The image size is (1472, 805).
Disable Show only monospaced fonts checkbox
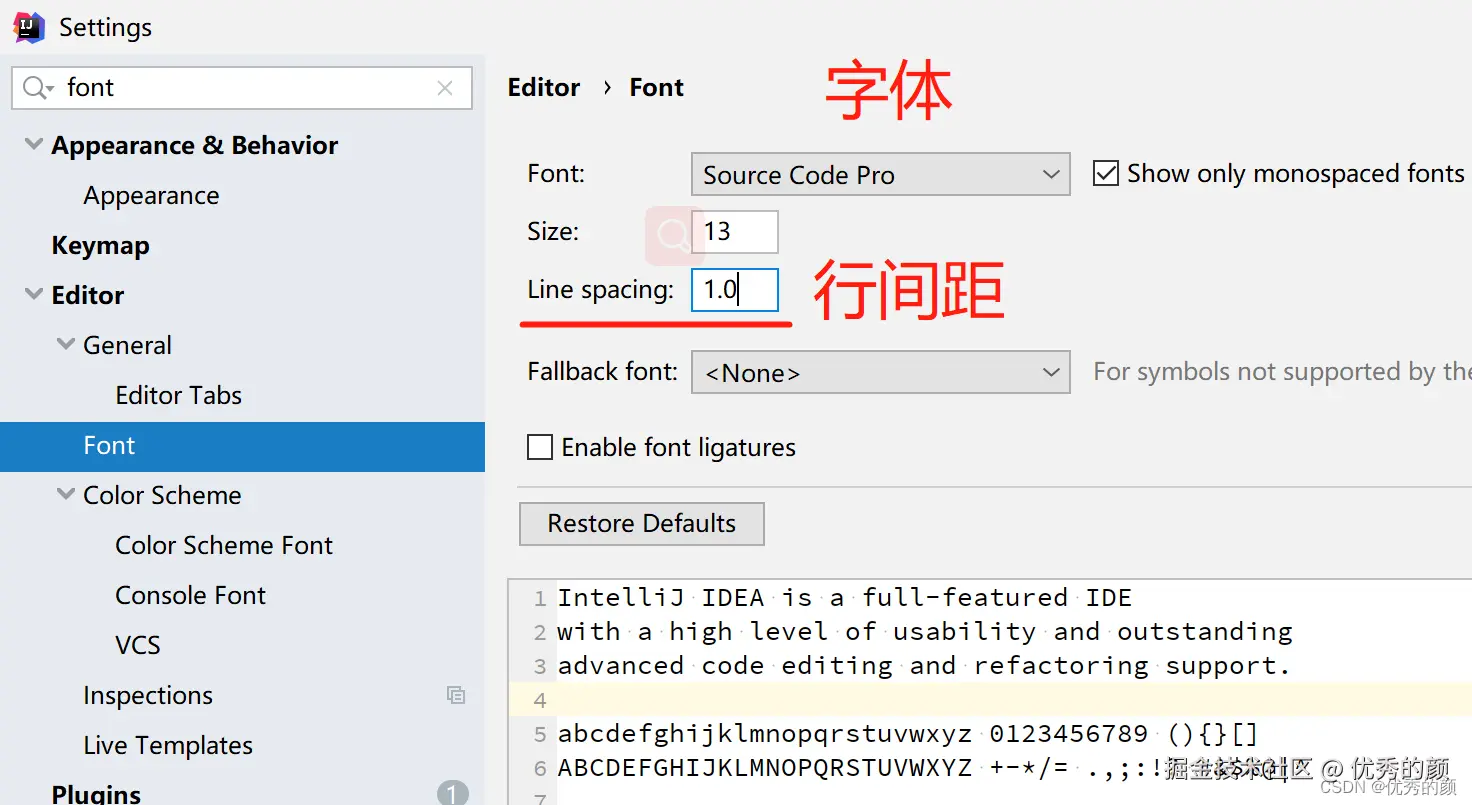click(x=1105, y=174)
